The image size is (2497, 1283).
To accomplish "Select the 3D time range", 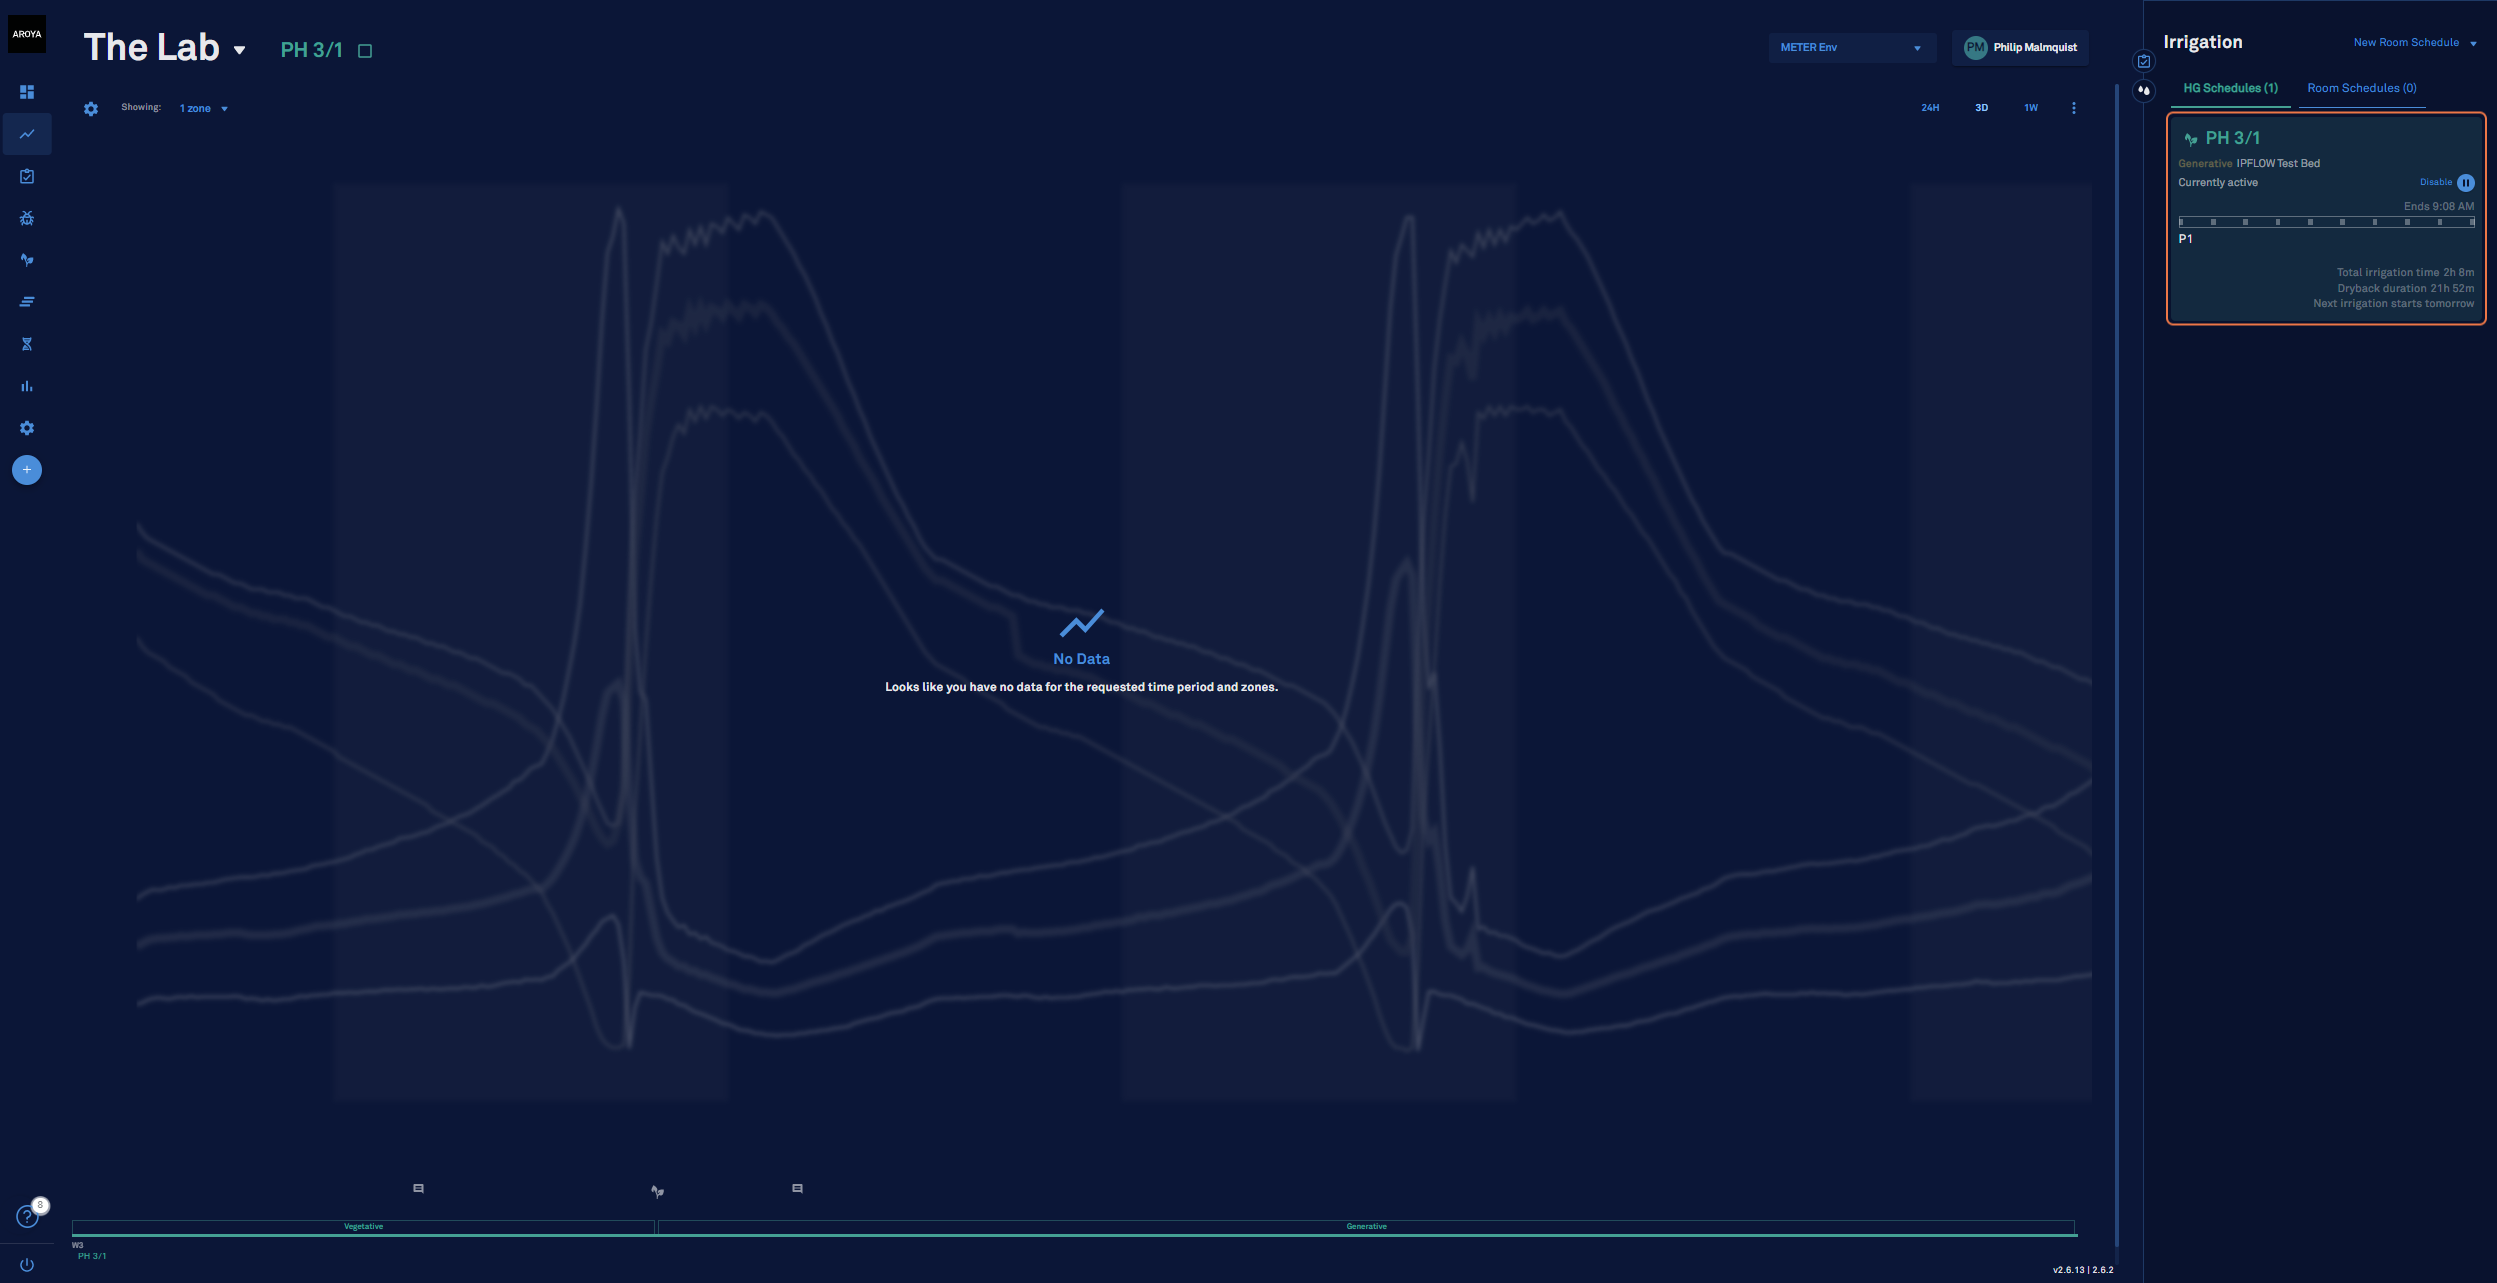I will click(x=1981, y=108).
